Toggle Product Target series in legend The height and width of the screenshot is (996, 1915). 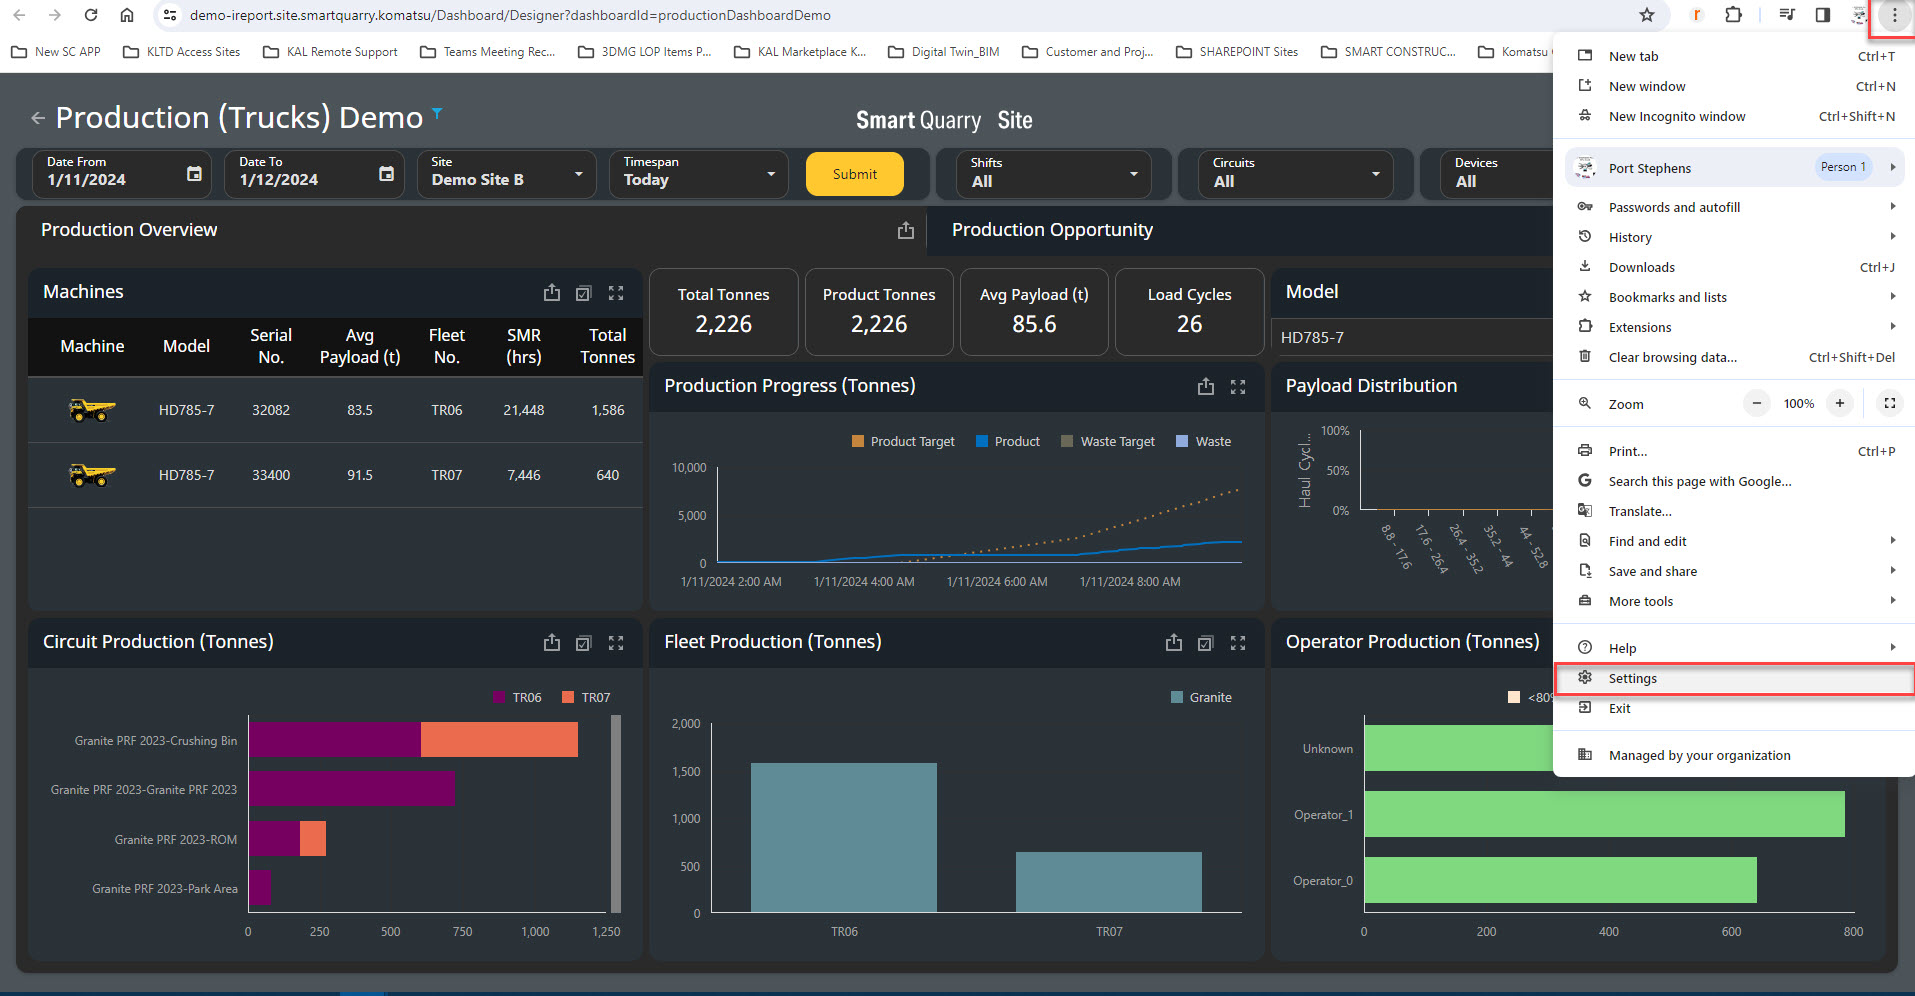click(x=903, y=441)
